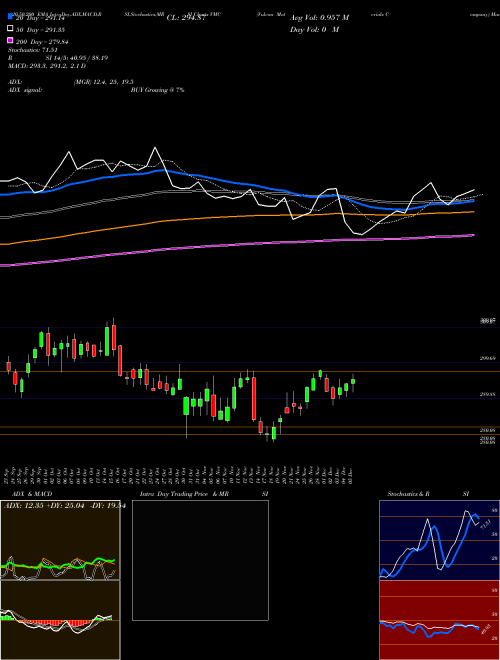Select the '200 Day = 279.84' label
500x660 pixels.
(x=42, y=42)
